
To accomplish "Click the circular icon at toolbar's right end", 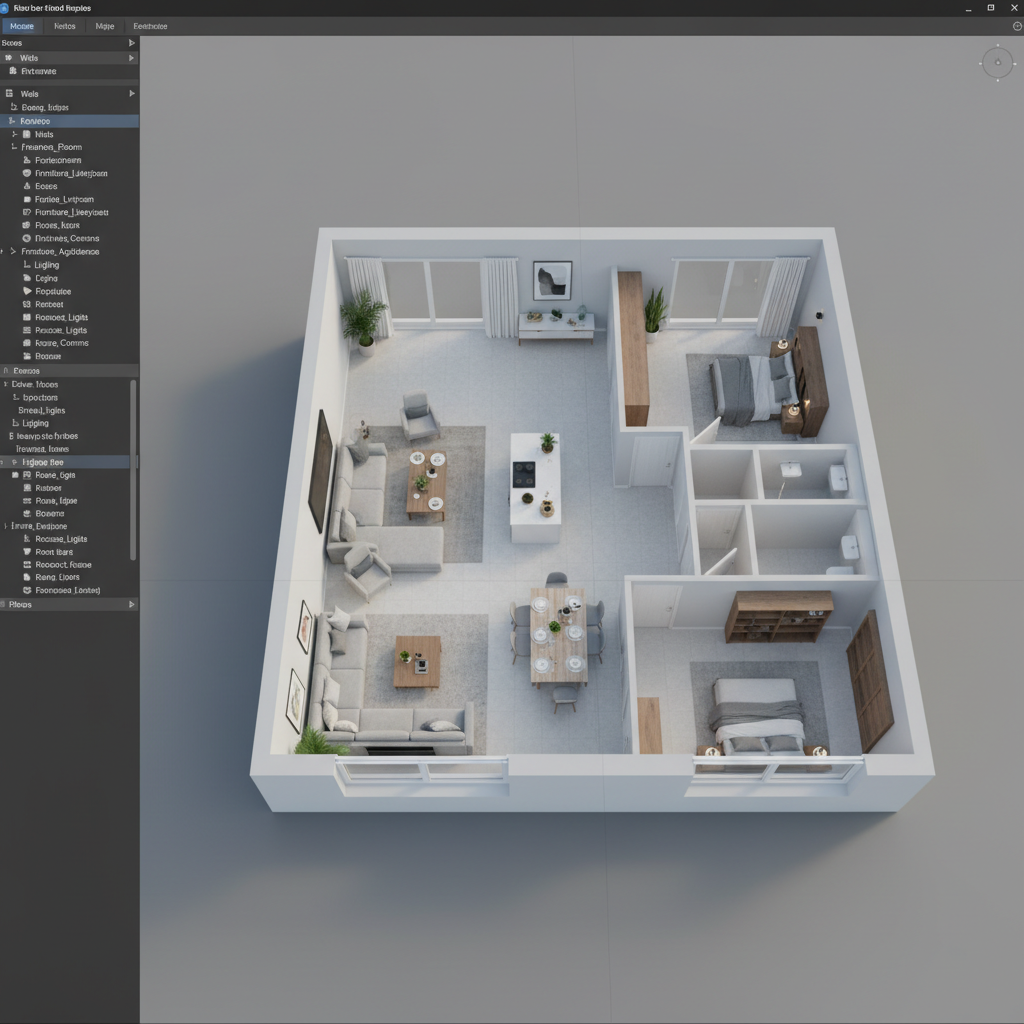I will (x=1017, y=26).
